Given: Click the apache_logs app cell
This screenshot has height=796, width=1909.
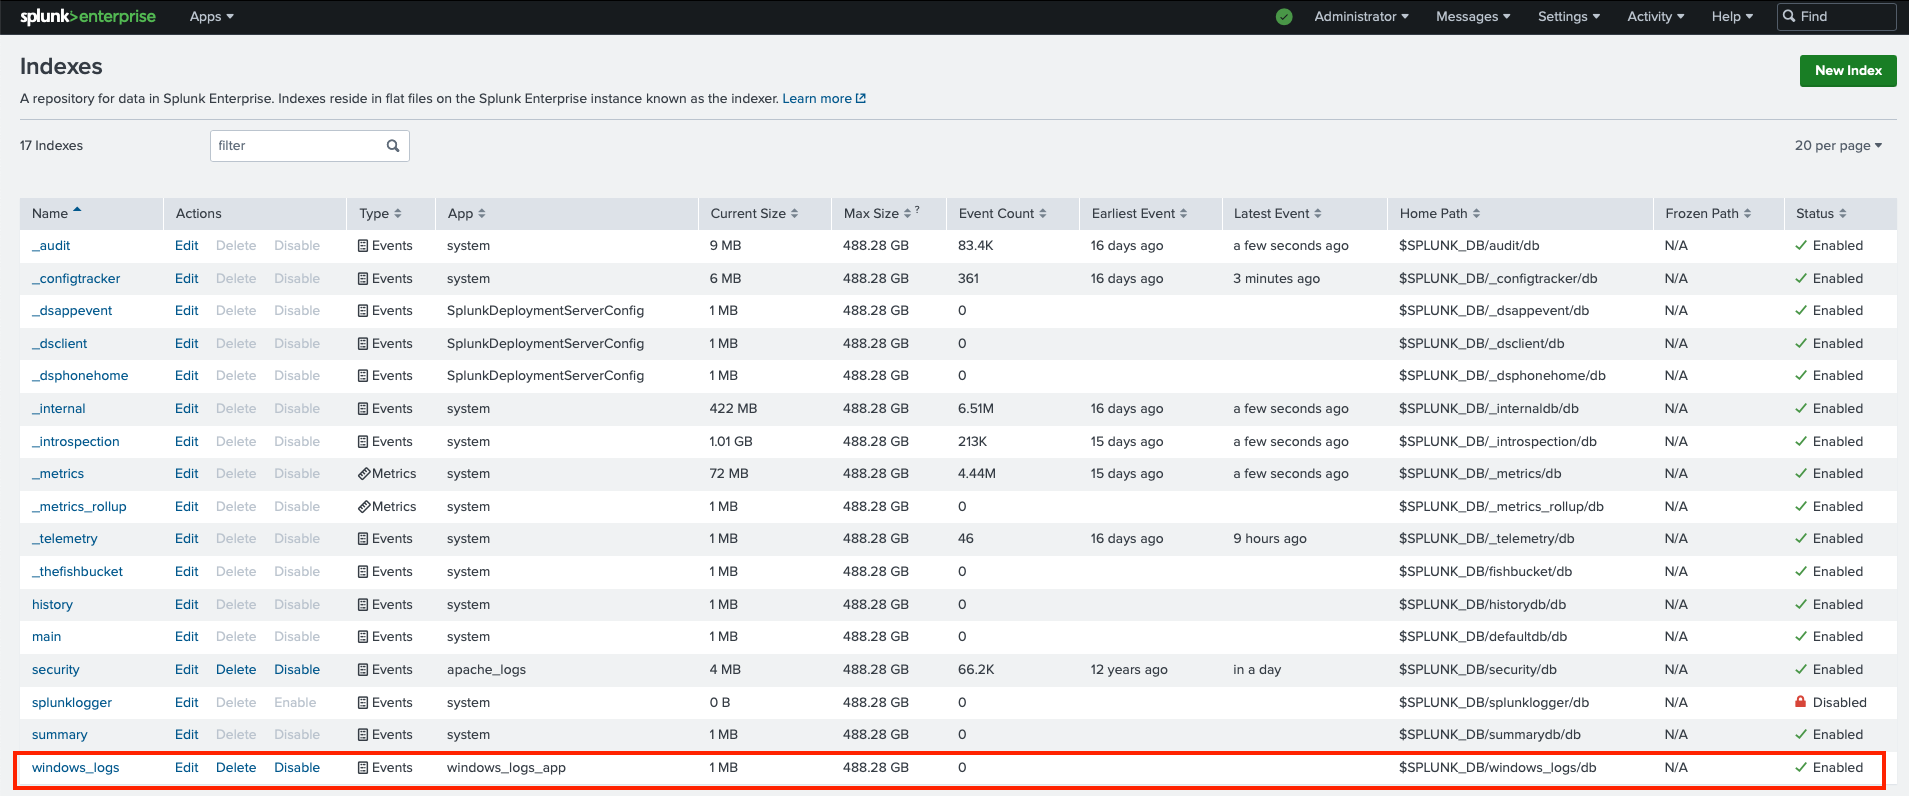Looking at the screenshot, I should [x=486, y=670].
